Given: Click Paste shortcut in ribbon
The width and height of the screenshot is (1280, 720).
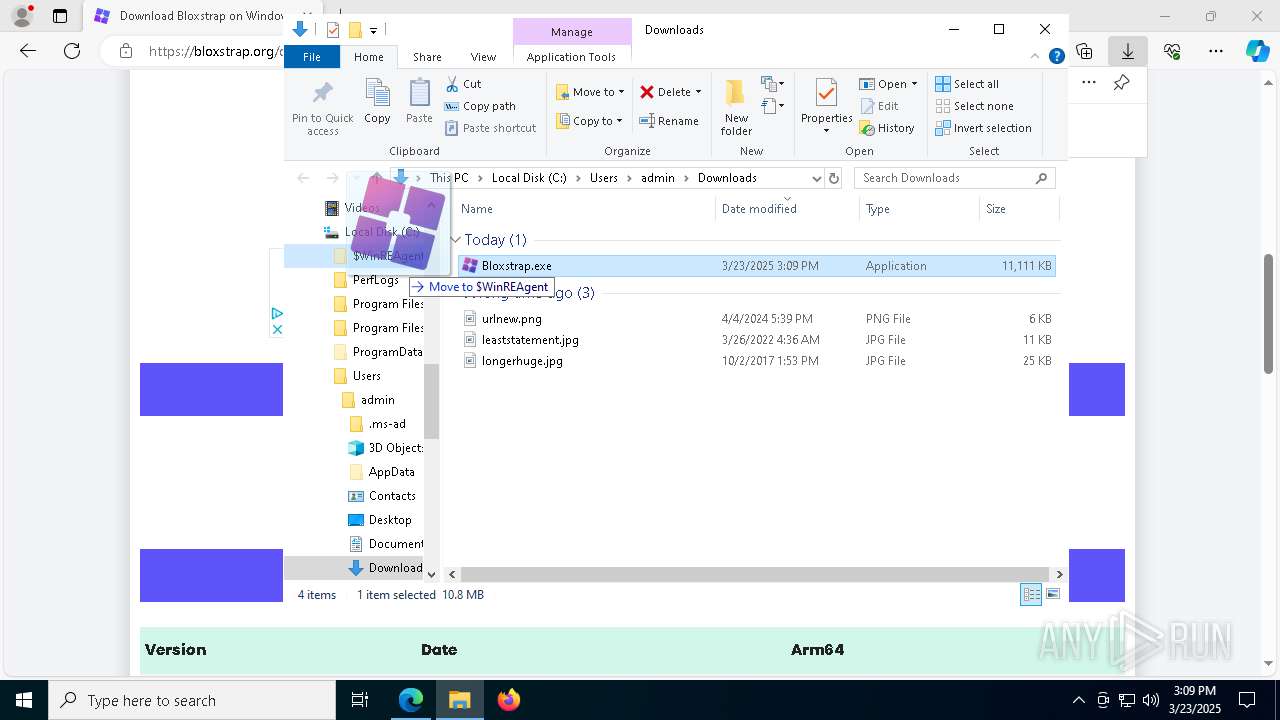Looking at the screenshot, I should click(x=490, y=128).
